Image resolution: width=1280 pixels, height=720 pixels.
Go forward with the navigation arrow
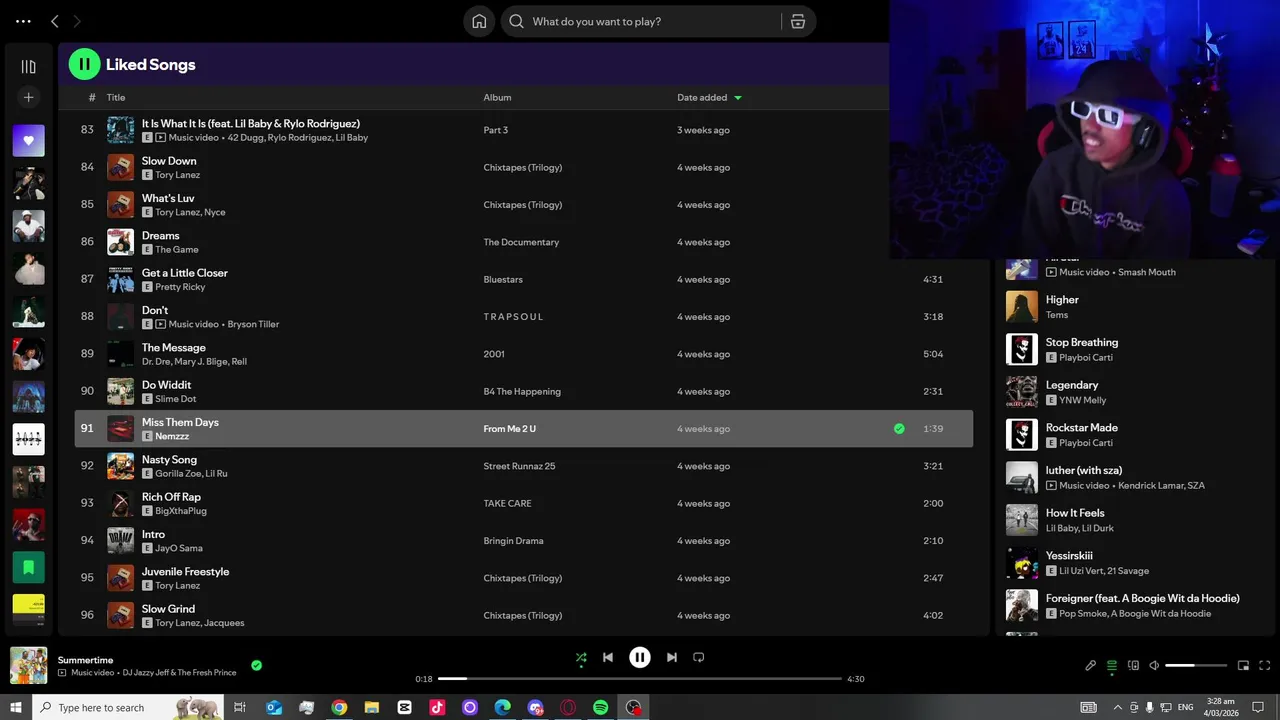77,21
